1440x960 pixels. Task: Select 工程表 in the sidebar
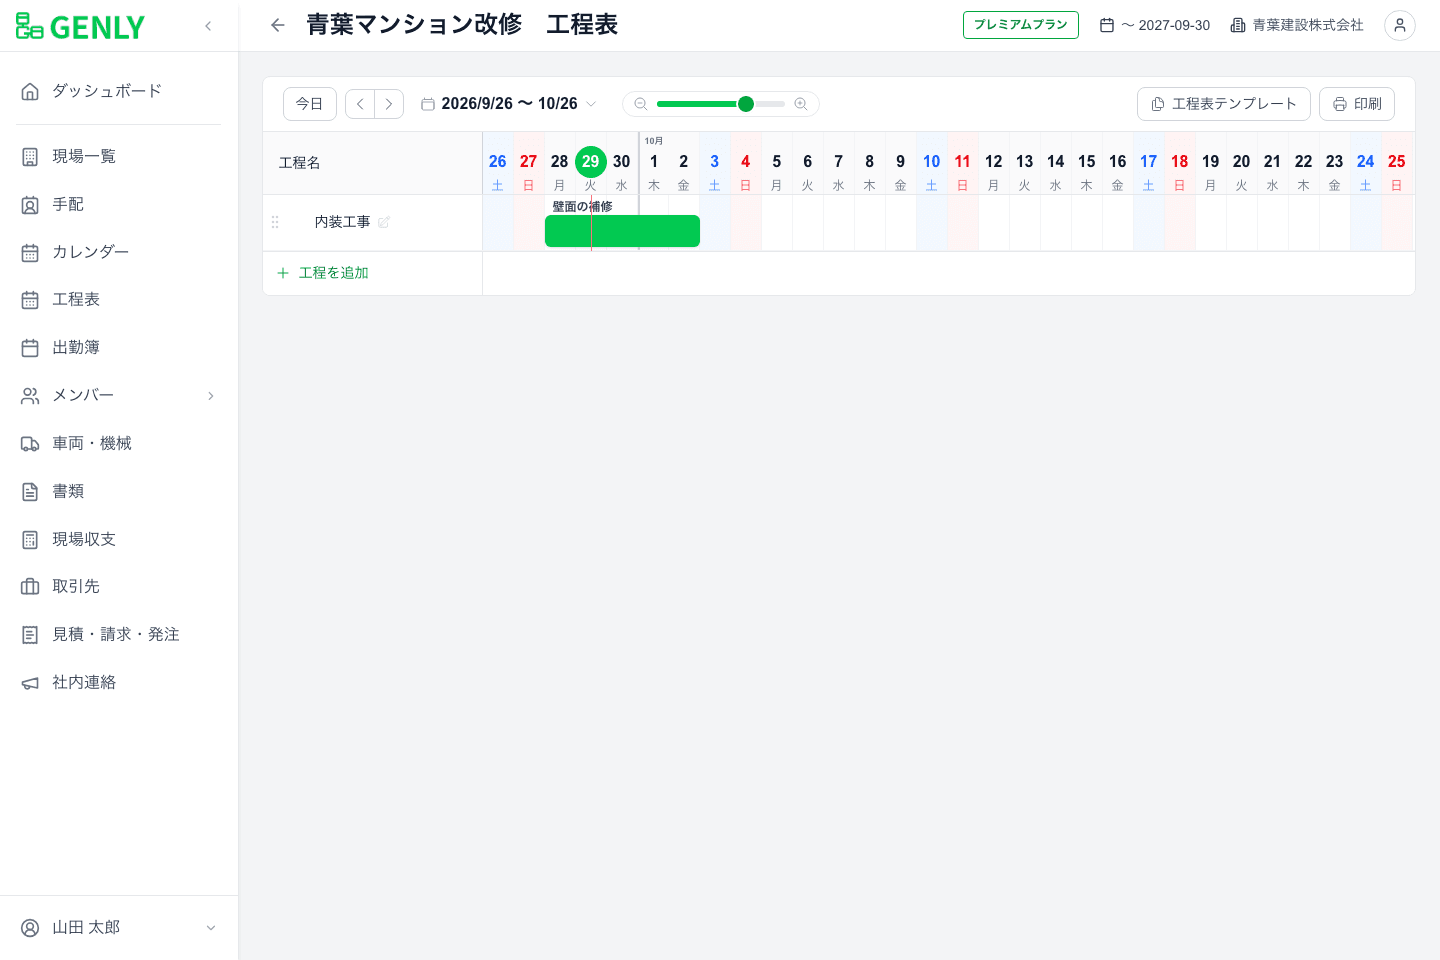119,299
